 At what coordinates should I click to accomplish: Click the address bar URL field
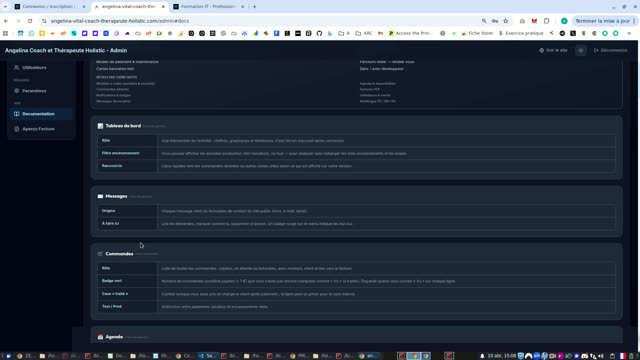coord(261,21)
